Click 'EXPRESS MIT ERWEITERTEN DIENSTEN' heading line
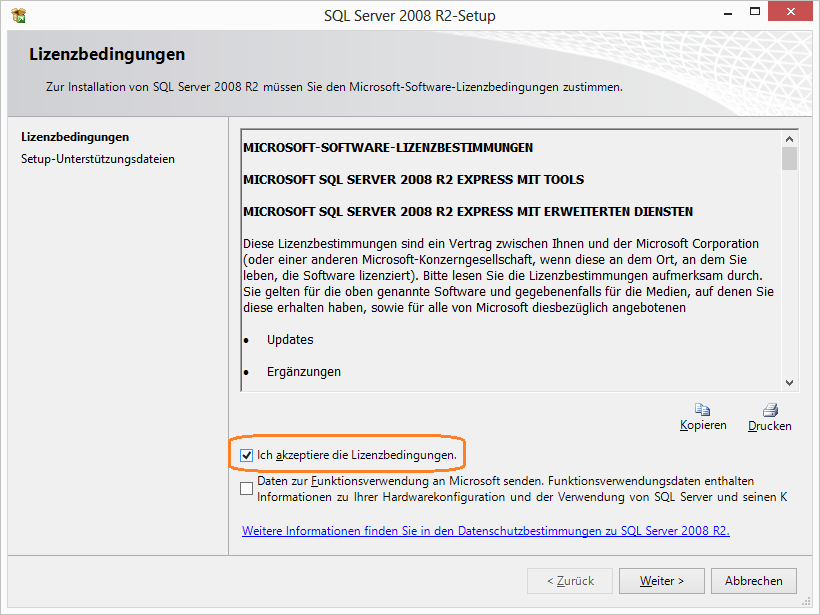The height and width of the screenshot is (615, 820). (x=468, y=212)
